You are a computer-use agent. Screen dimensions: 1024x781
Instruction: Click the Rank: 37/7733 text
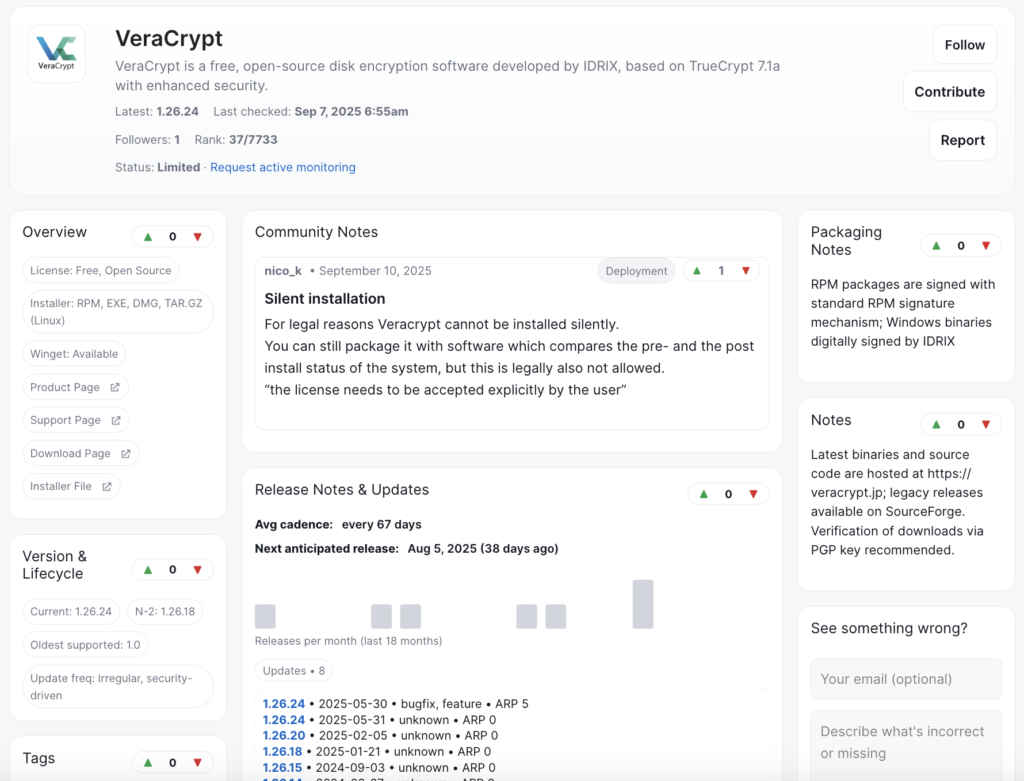point(236,140)
